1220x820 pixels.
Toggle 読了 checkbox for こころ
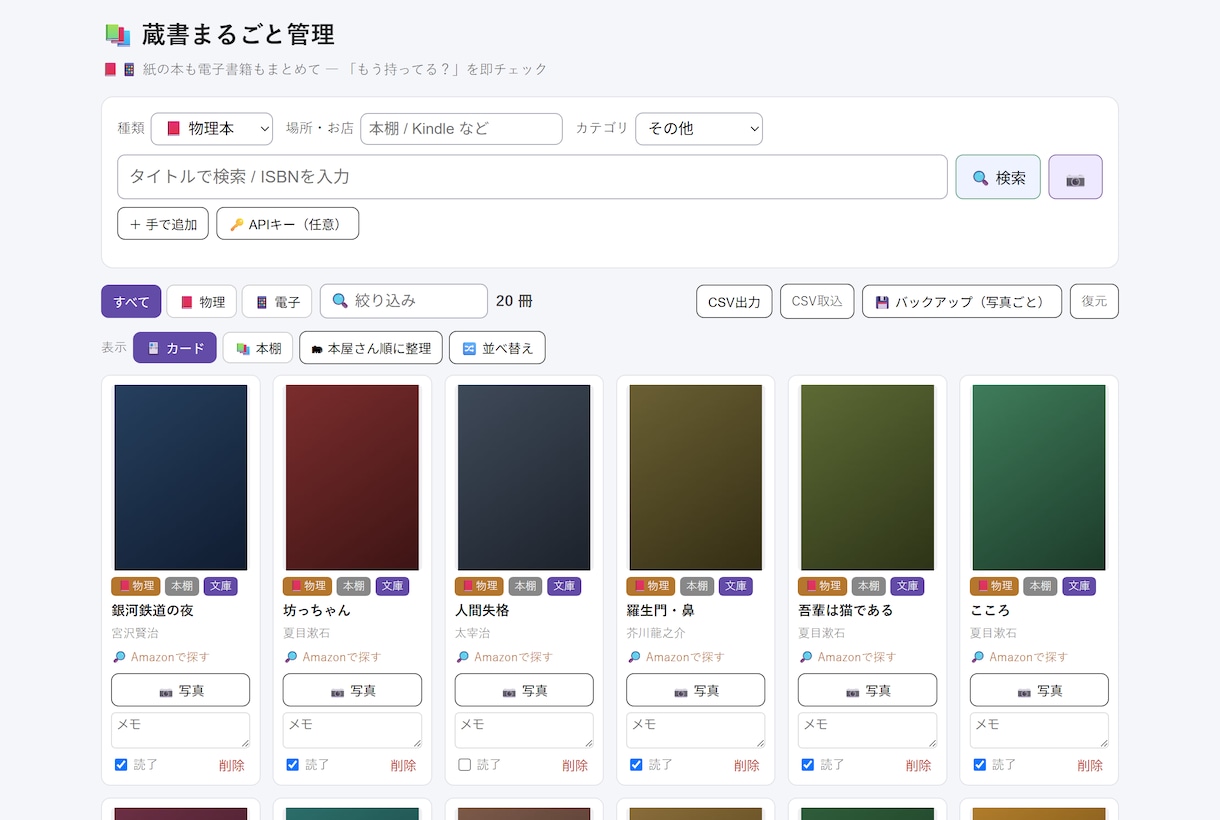pos(980,765)
